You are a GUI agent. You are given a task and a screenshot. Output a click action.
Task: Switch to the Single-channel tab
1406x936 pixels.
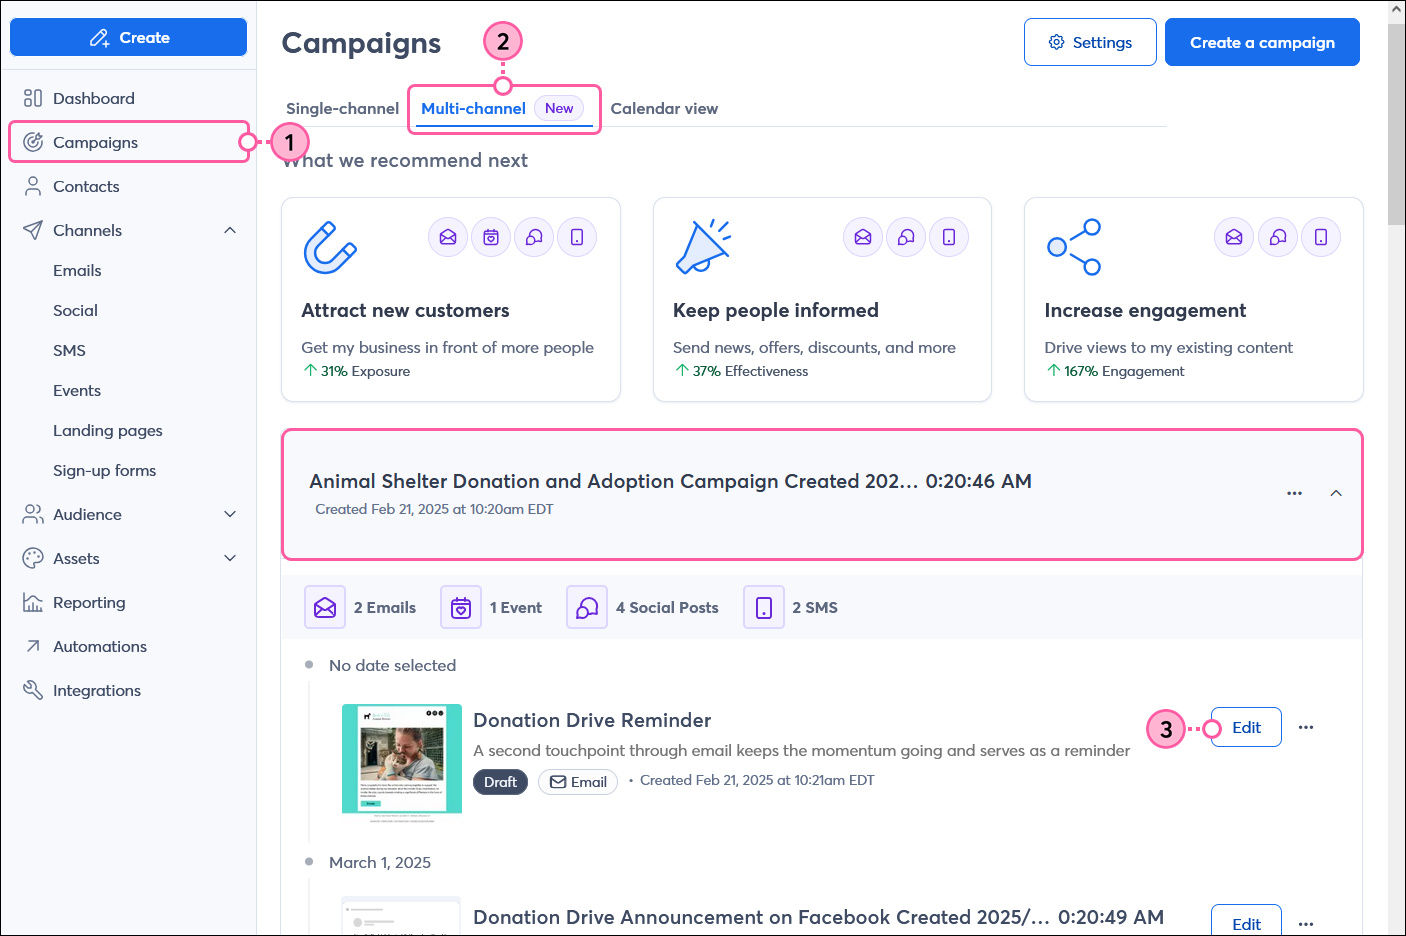342,108
